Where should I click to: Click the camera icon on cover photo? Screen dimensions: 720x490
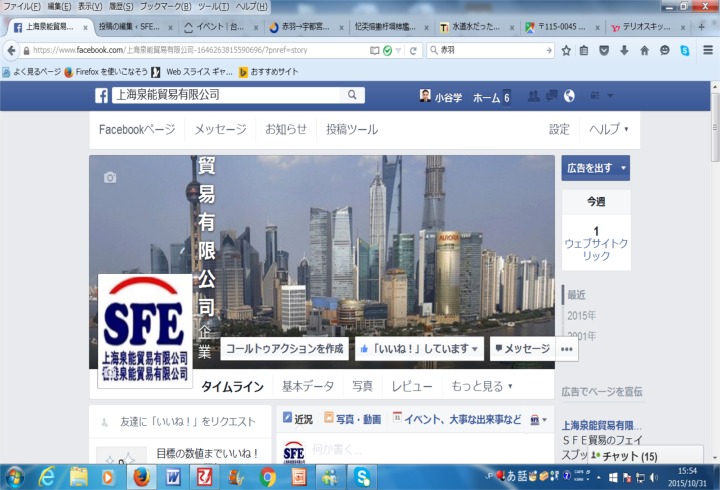coord(110,177)
